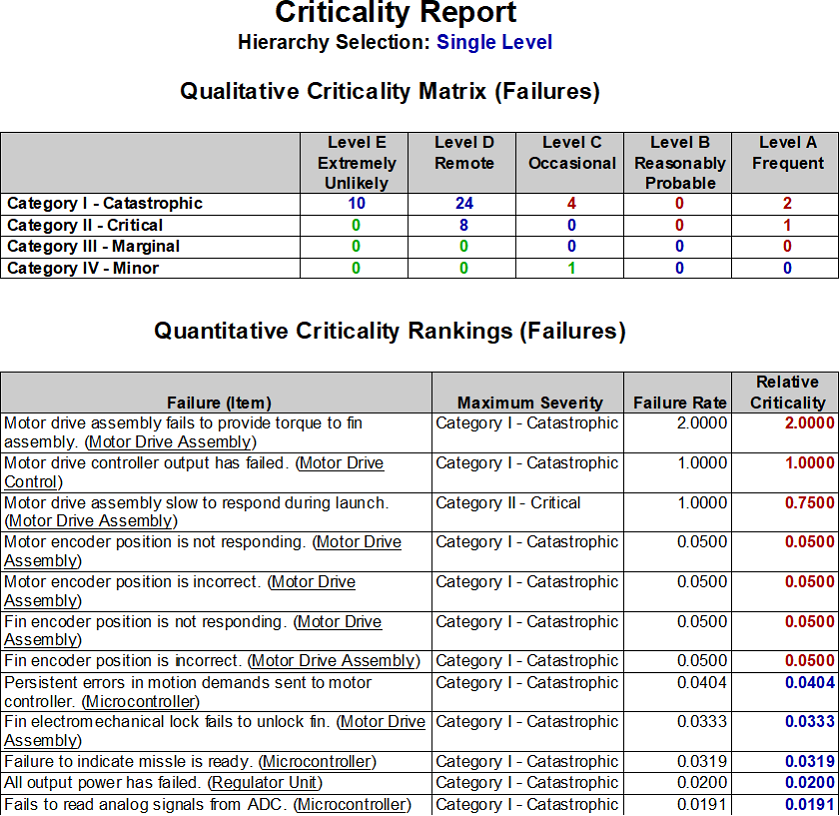Image resolution: width=840 pixels, height=816 pixels.
Task: Select the Catastrophic Level E count '10'
Action: [x=356, y=204]
